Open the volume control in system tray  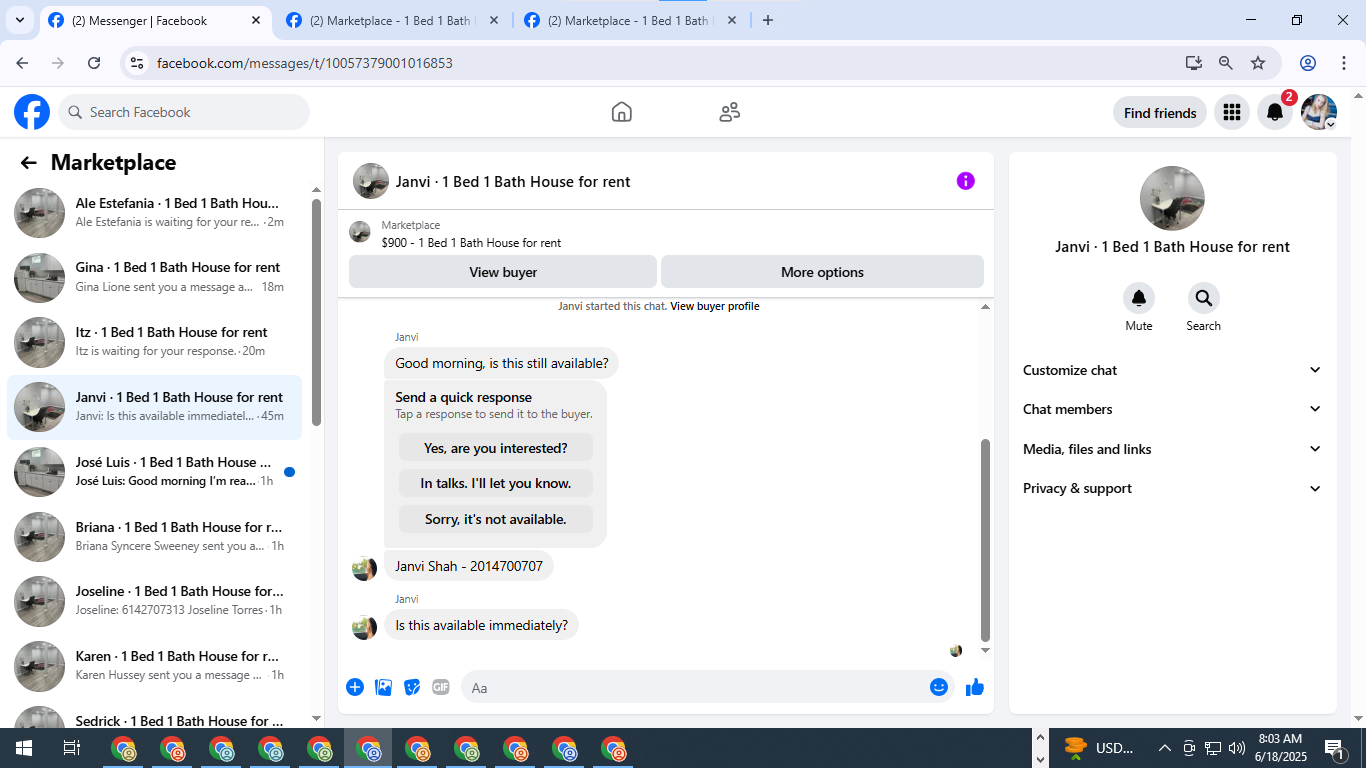(1237, 748)
